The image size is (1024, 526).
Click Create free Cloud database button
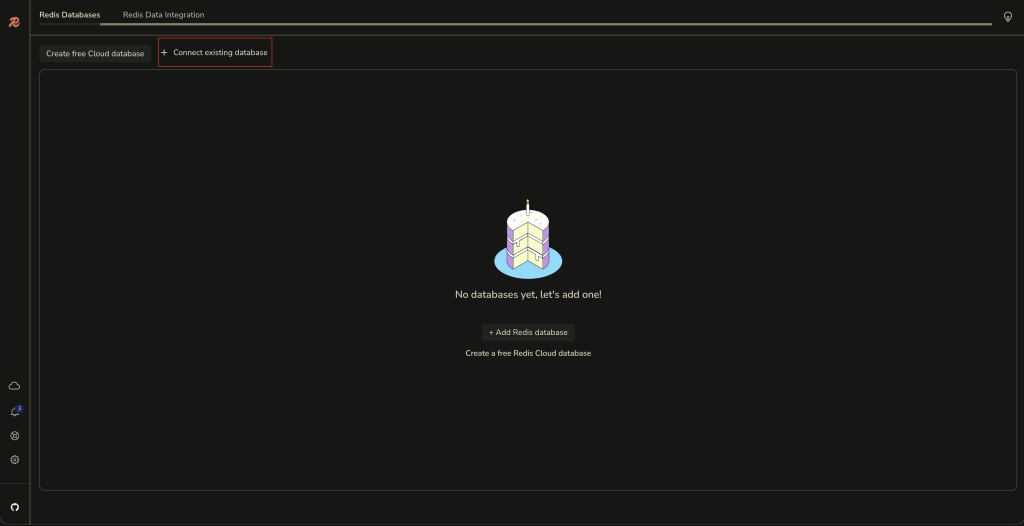coord(95,54)
